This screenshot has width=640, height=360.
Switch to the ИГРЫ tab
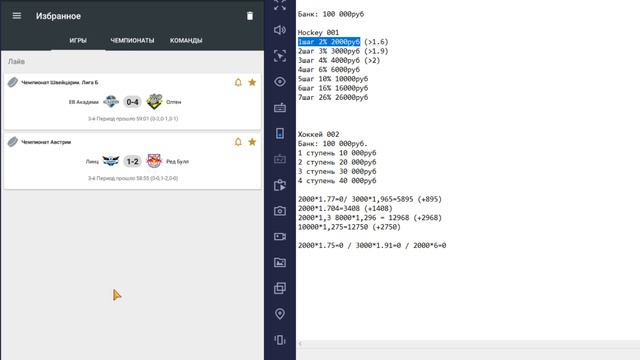click(x=78, y=40)
